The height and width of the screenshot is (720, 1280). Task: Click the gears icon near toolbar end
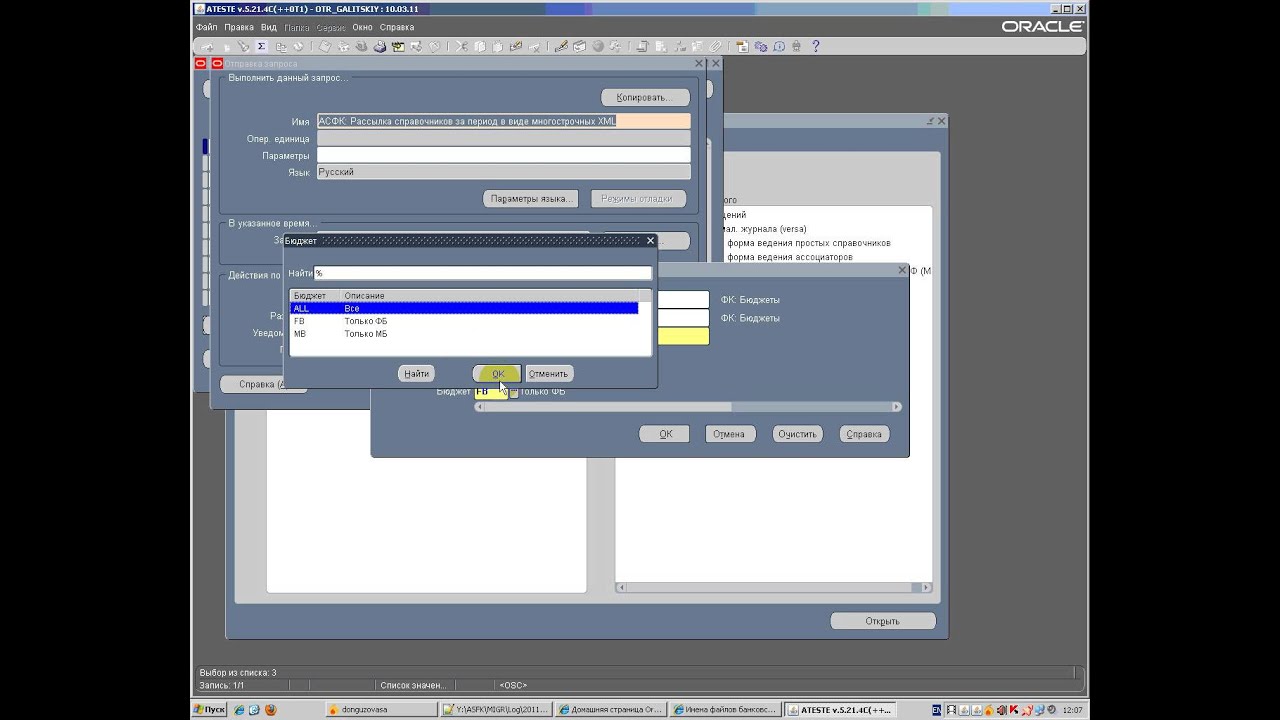point(760,46)
